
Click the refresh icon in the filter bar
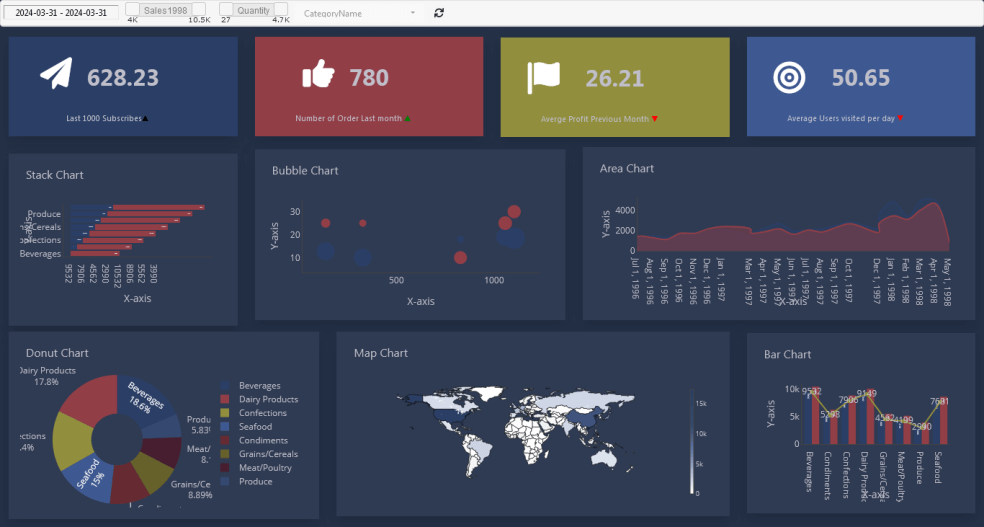click(x=439, y=13)
